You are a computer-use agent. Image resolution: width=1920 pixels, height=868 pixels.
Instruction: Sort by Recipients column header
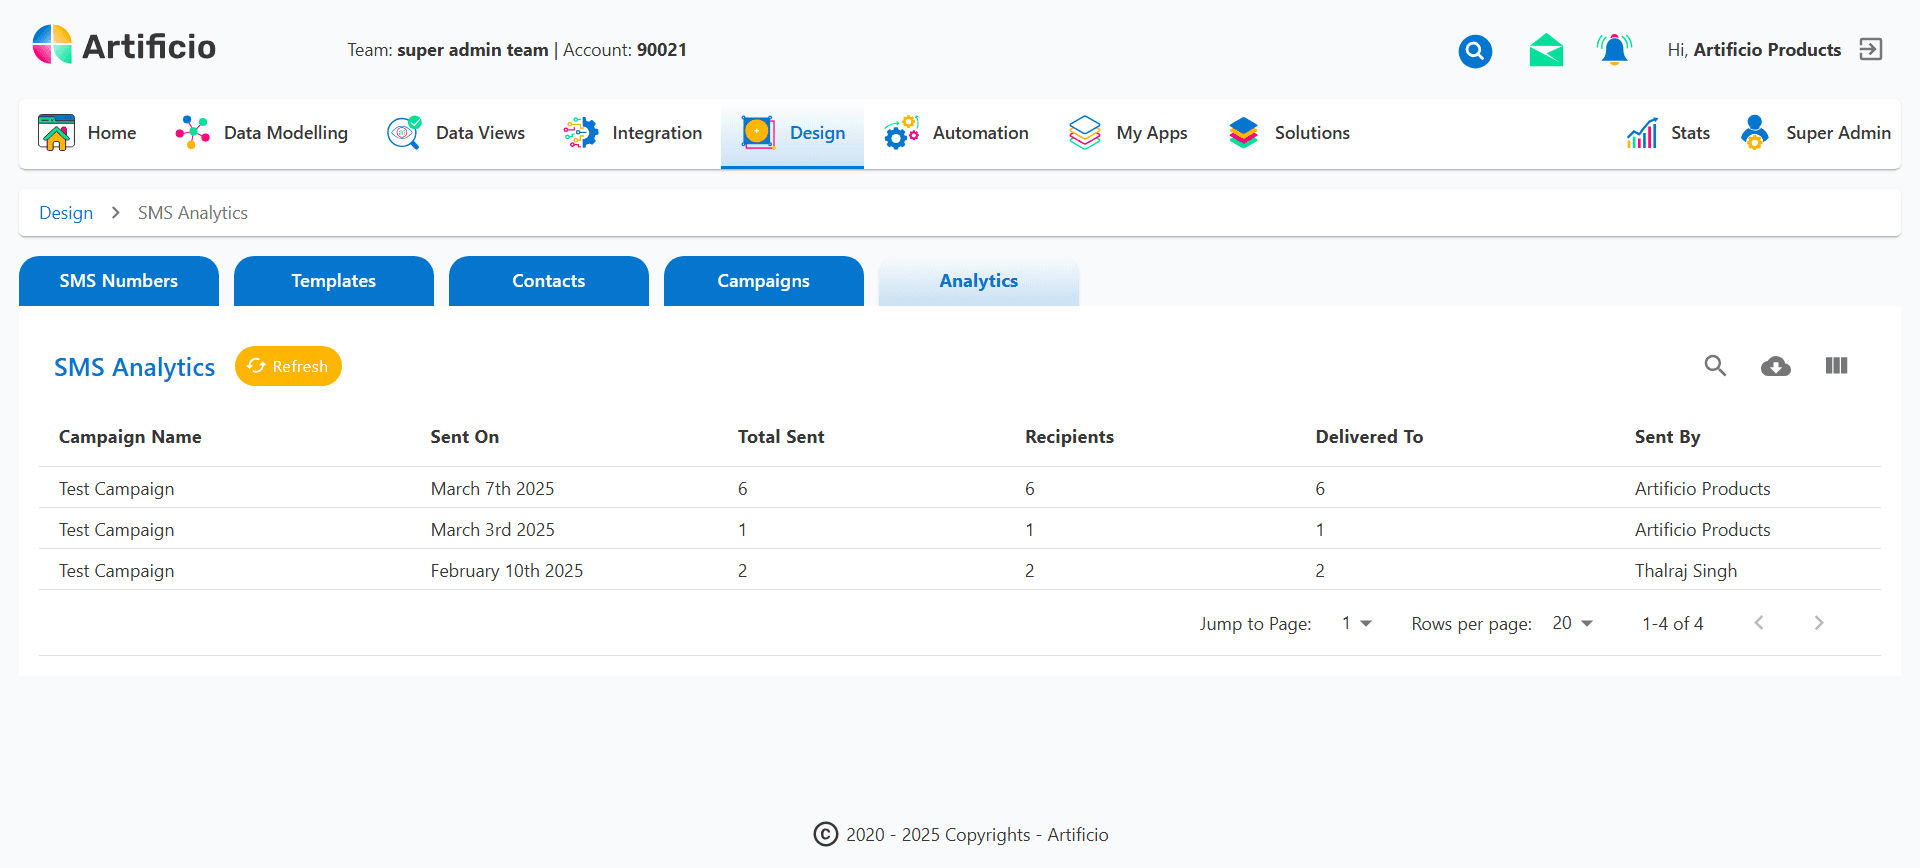(1069, 437)
